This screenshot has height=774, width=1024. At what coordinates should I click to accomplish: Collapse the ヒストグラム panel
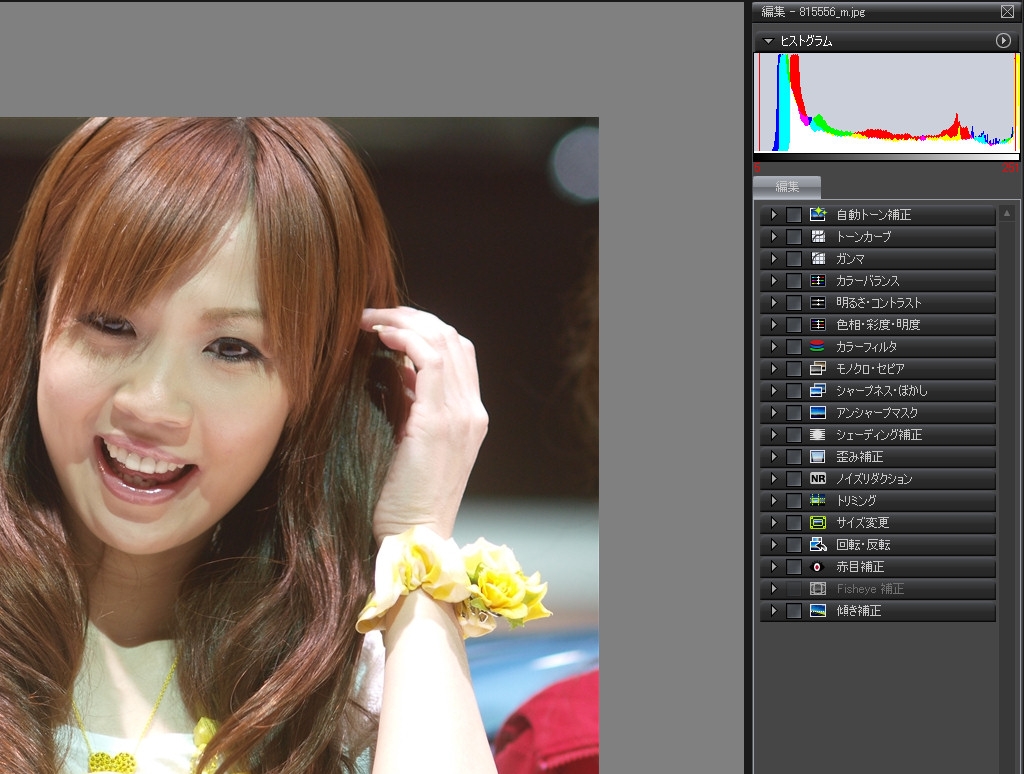pos(768,41)
